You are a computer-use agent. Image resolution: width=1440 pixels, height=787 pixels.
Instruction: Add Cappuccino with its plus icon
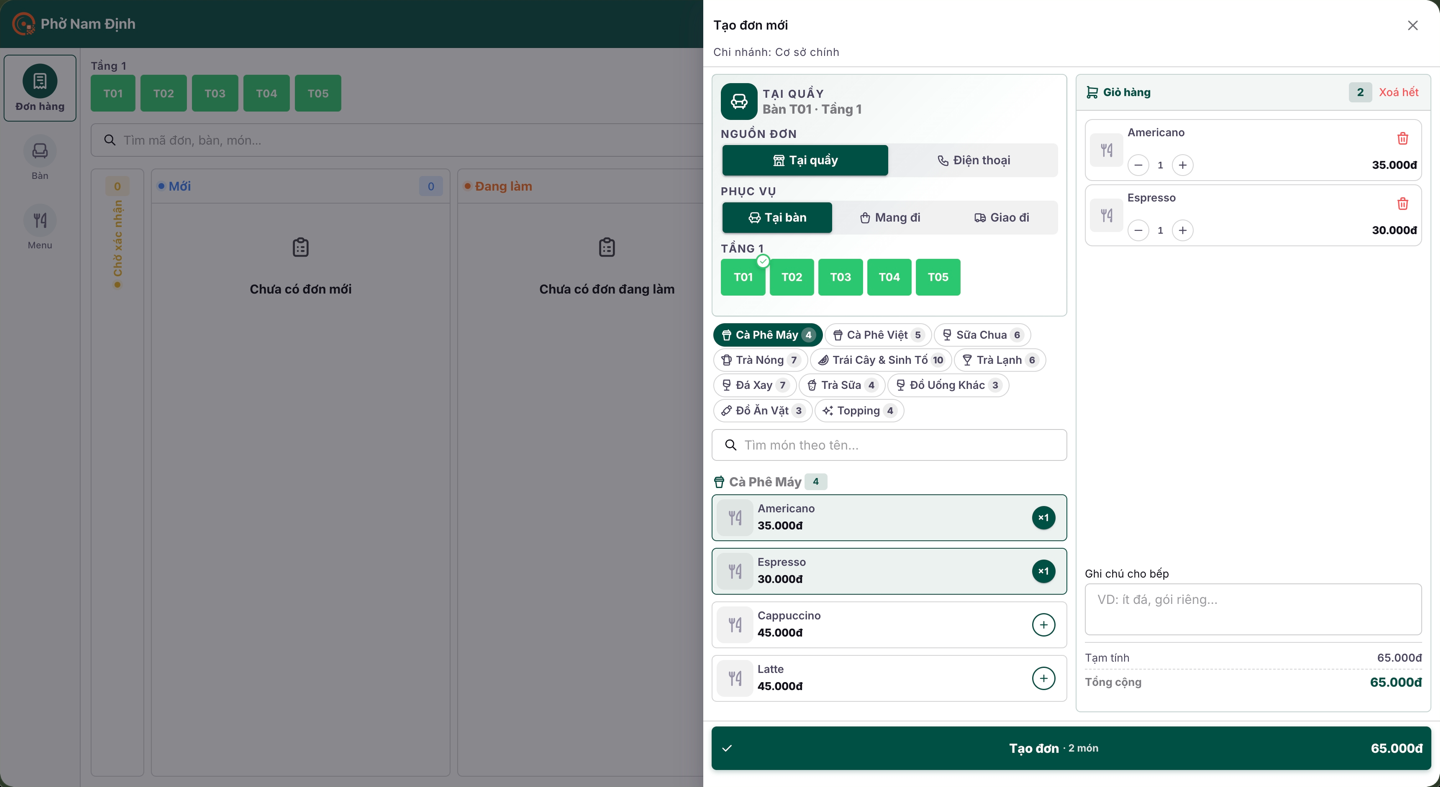coord(1043,625)
